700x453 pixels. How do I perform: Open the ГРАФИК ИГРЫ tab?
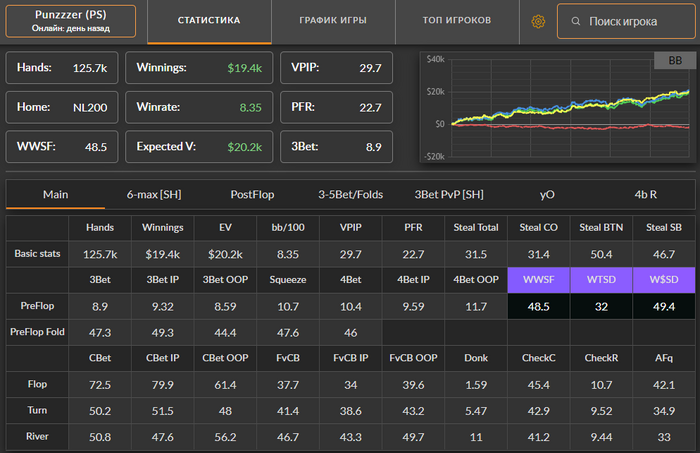(333, 21)
